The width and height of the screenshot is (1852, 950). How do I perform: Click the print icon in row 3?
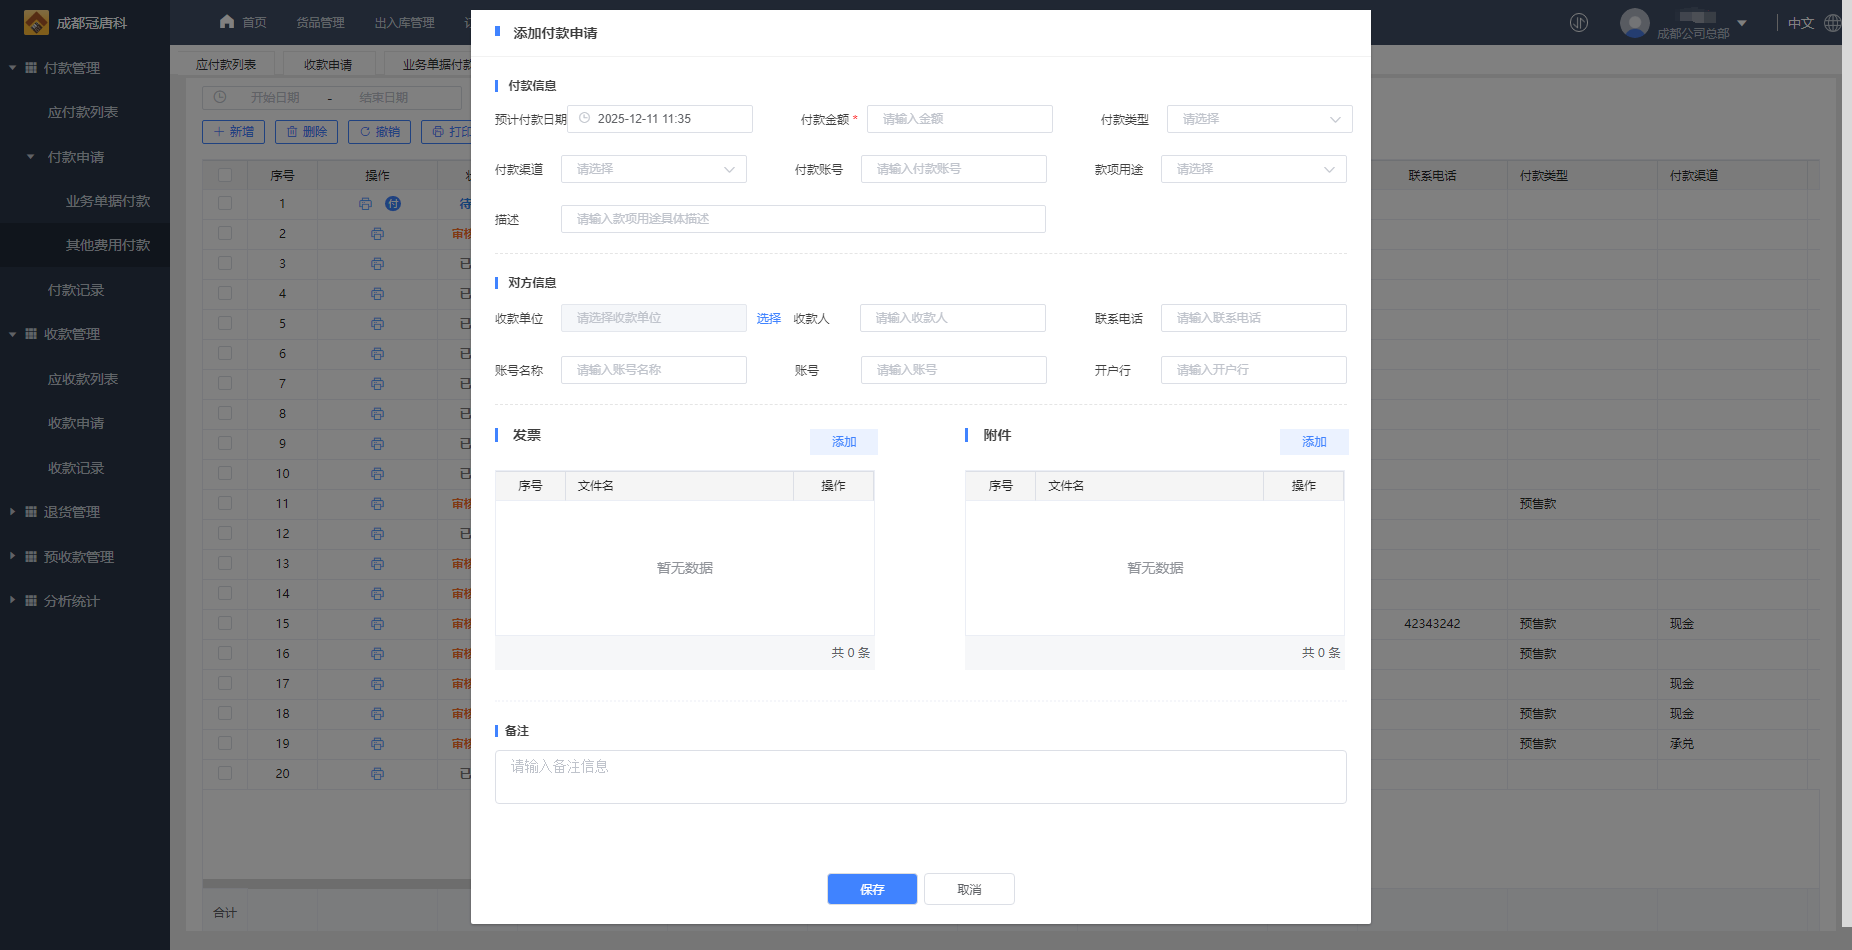click(377, 264)
